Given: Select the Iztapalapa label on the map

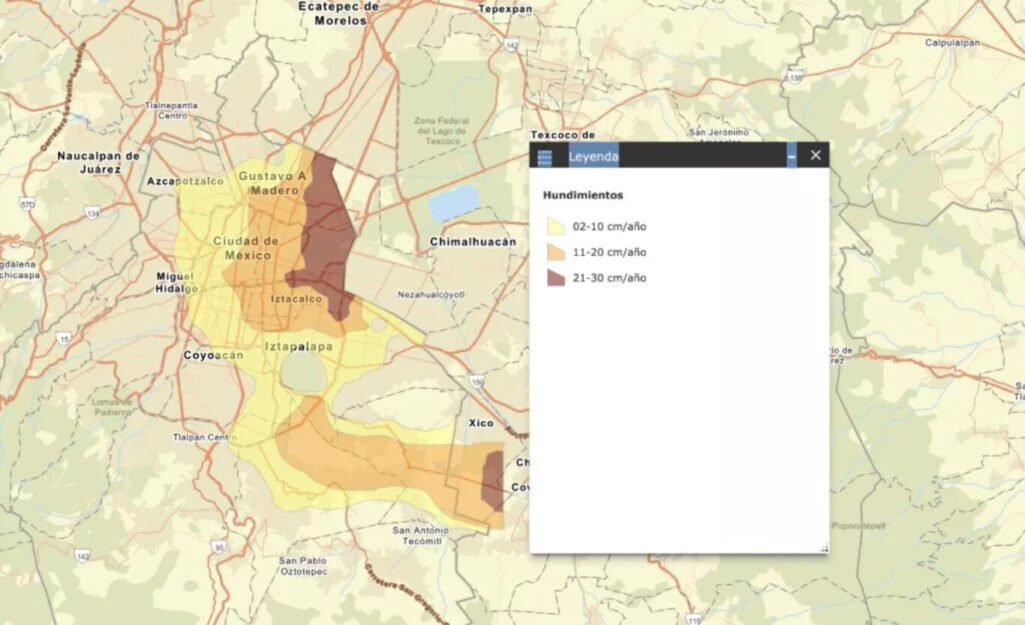Looking at the screenshot, I should [298, 347].
